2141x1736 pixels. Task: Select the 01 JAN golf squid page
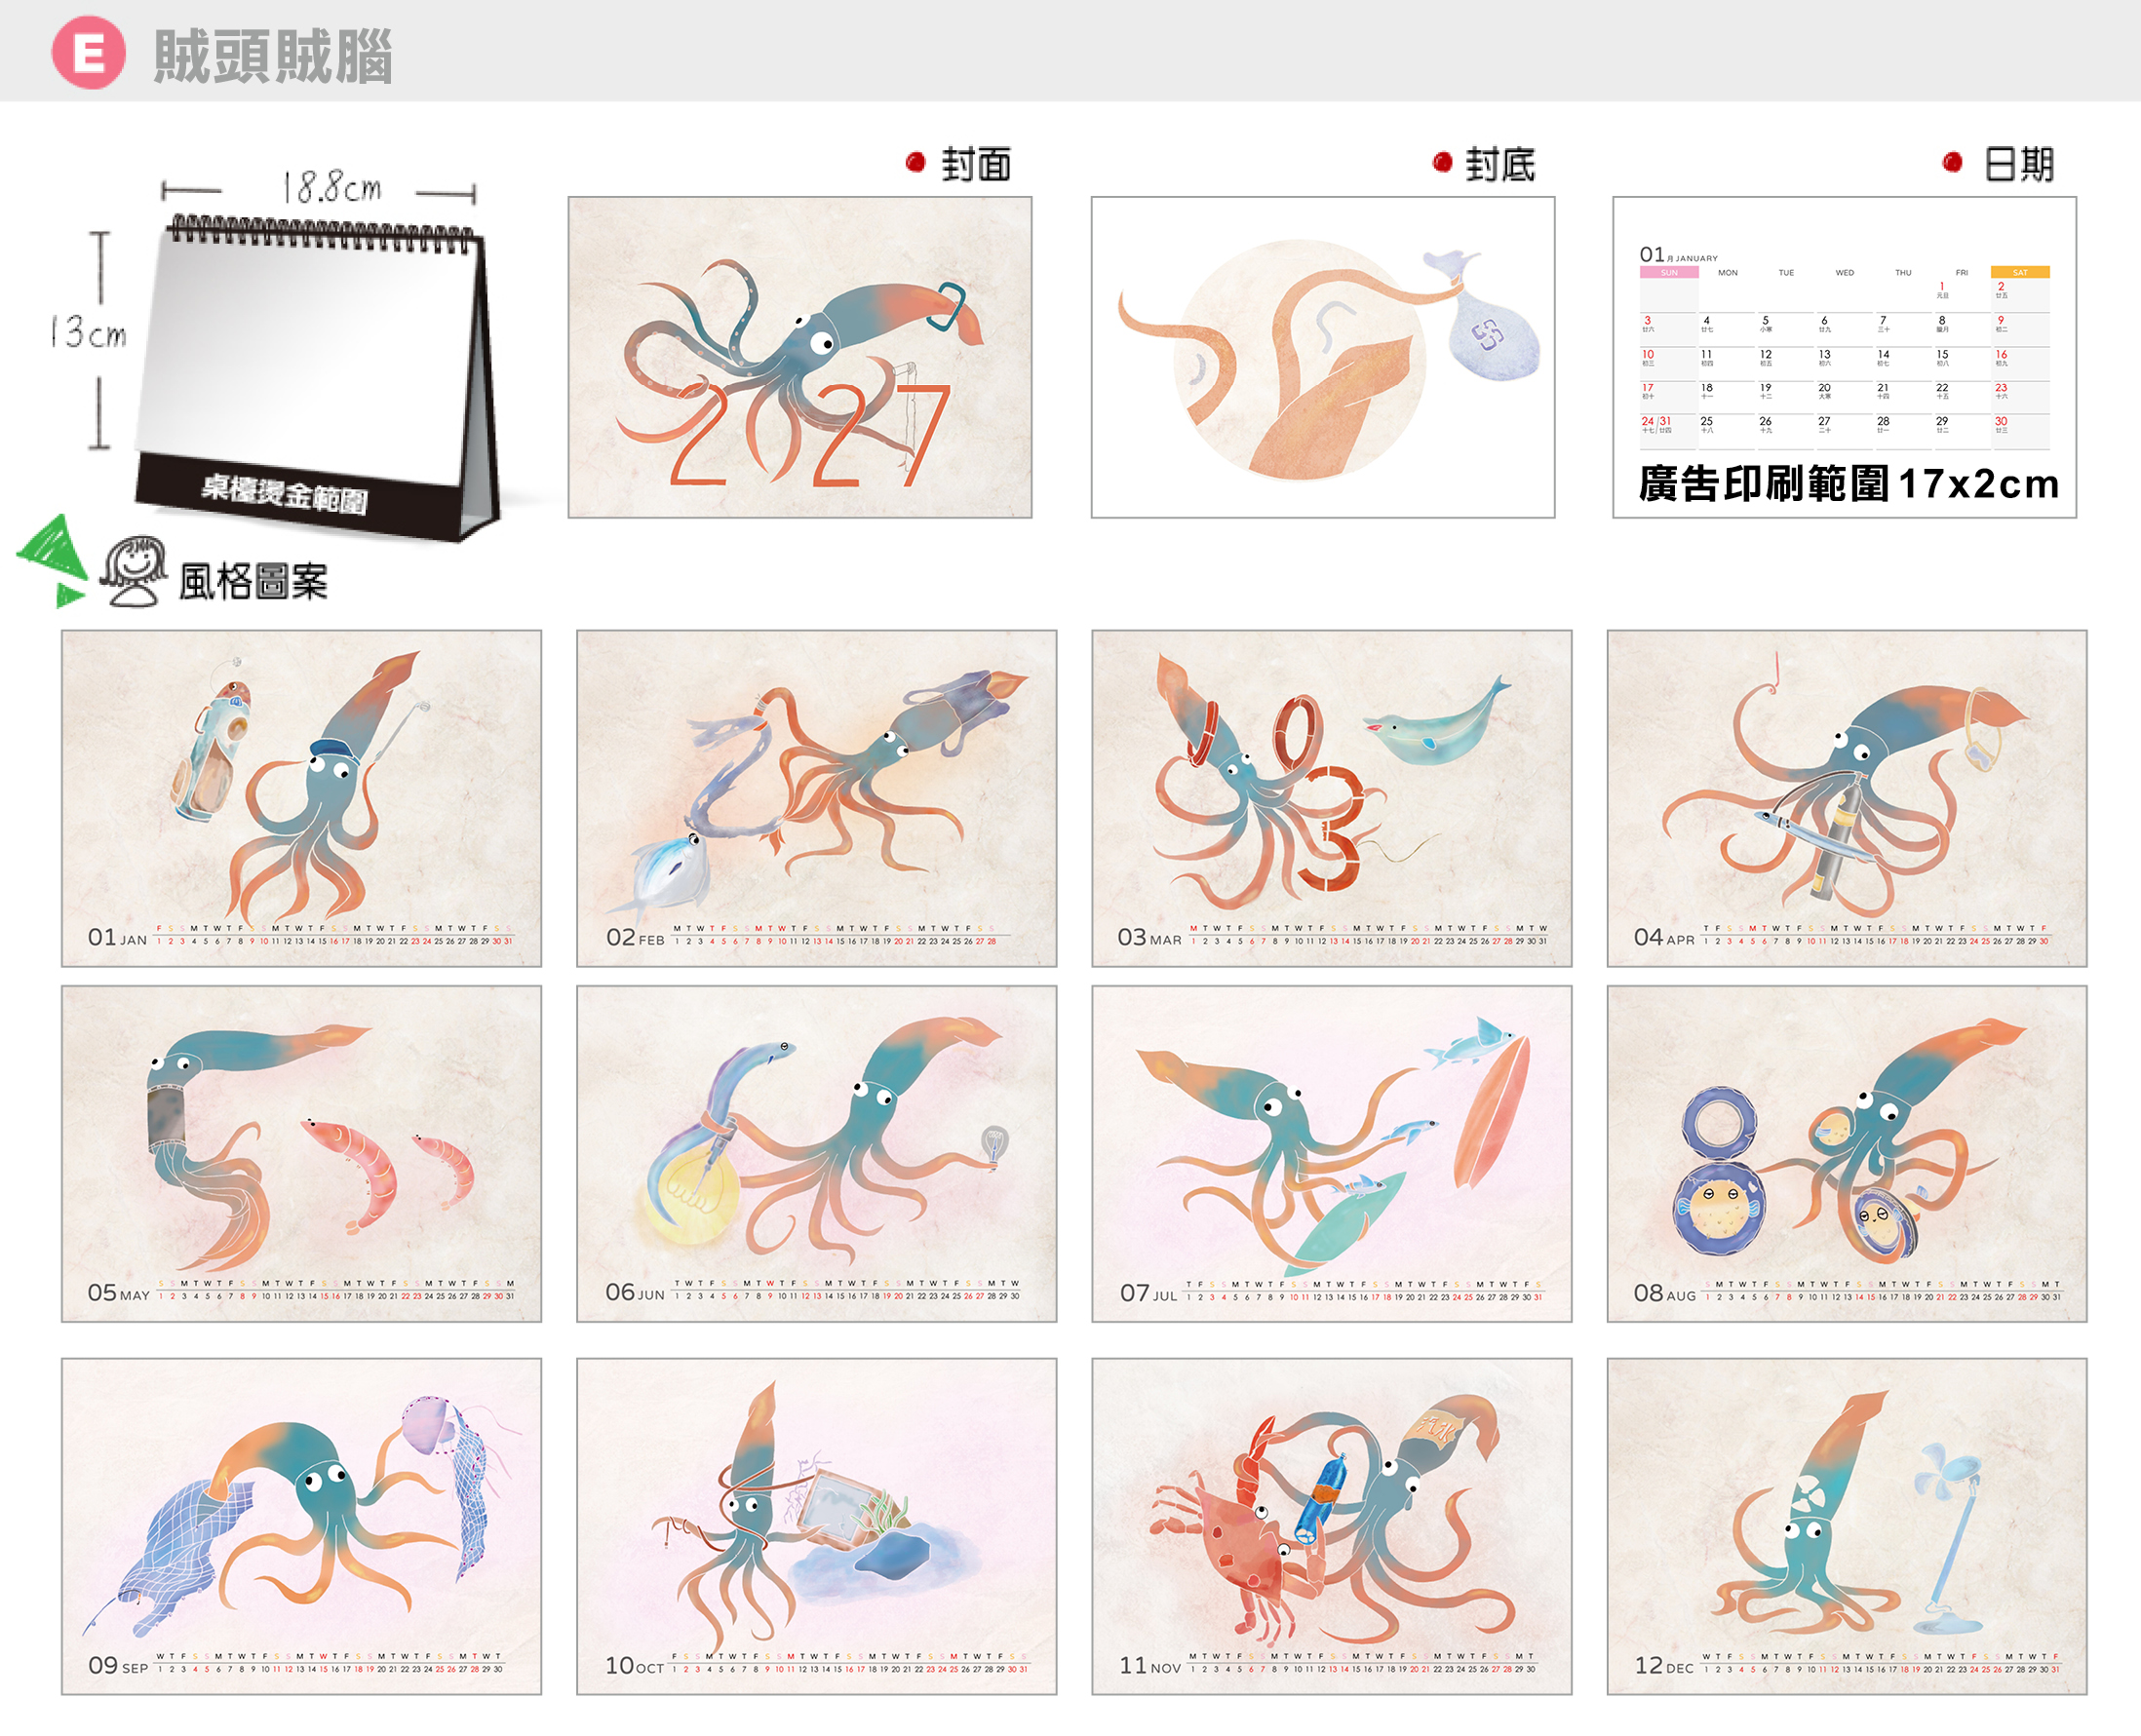[302, 798]
